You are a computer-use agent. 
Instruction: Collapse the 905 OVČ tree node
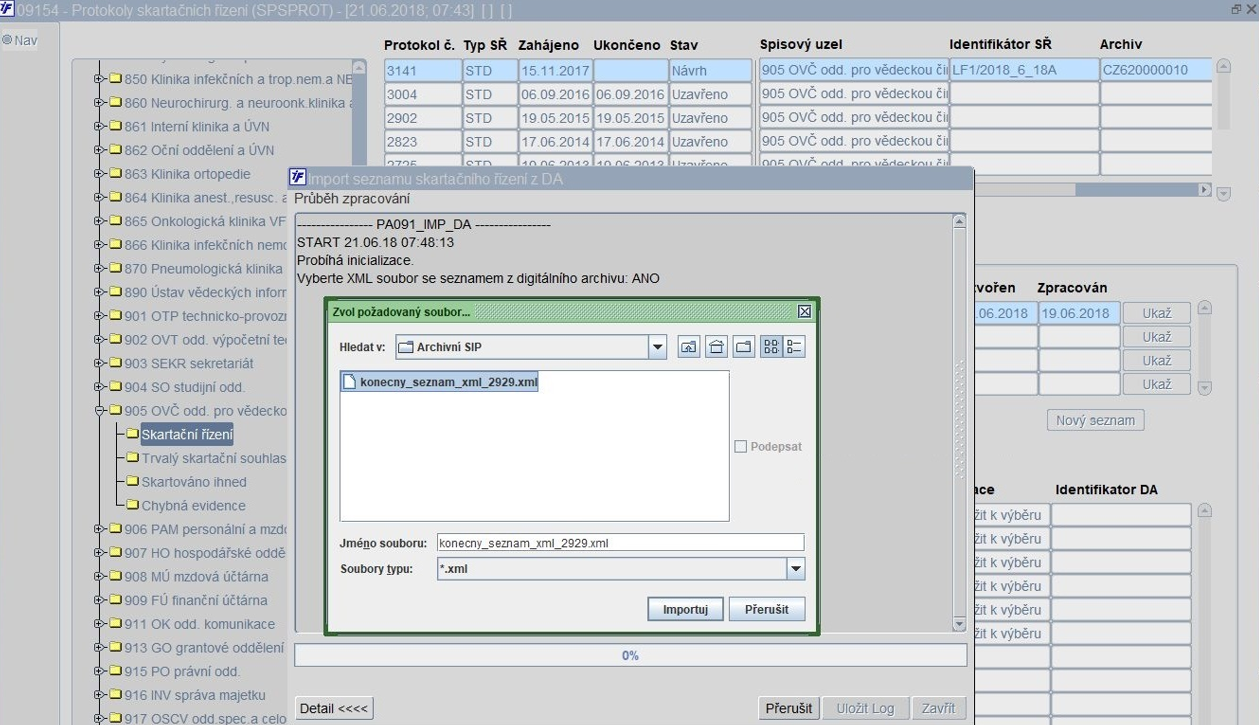tap(99, 411)
